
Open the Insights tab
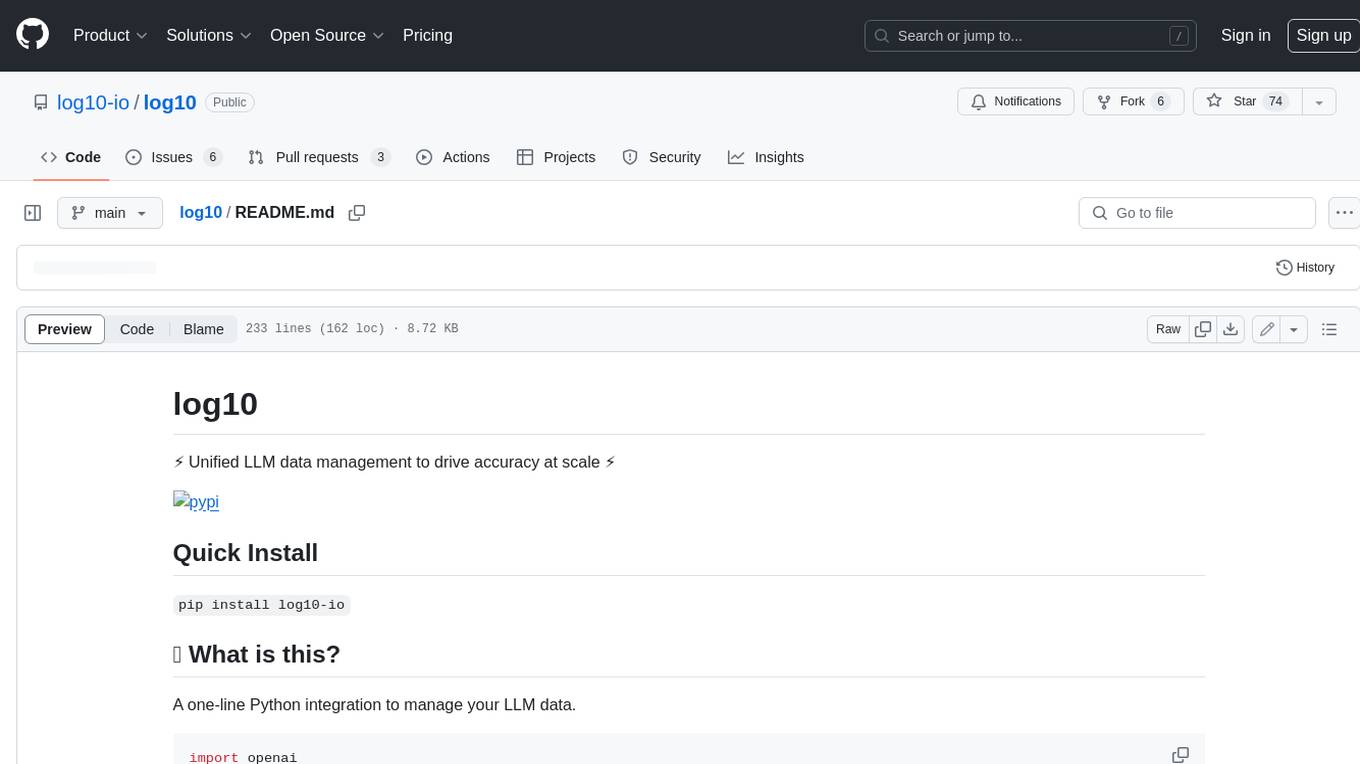[766, 157]
